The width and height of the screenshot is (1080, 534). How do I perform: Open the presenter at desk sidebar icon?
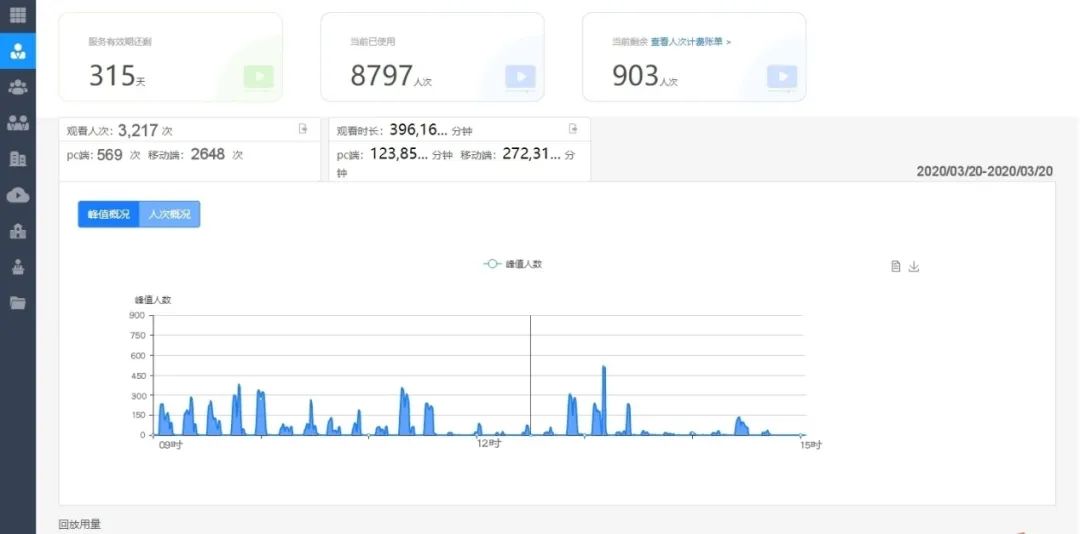(x=18, y=267)
